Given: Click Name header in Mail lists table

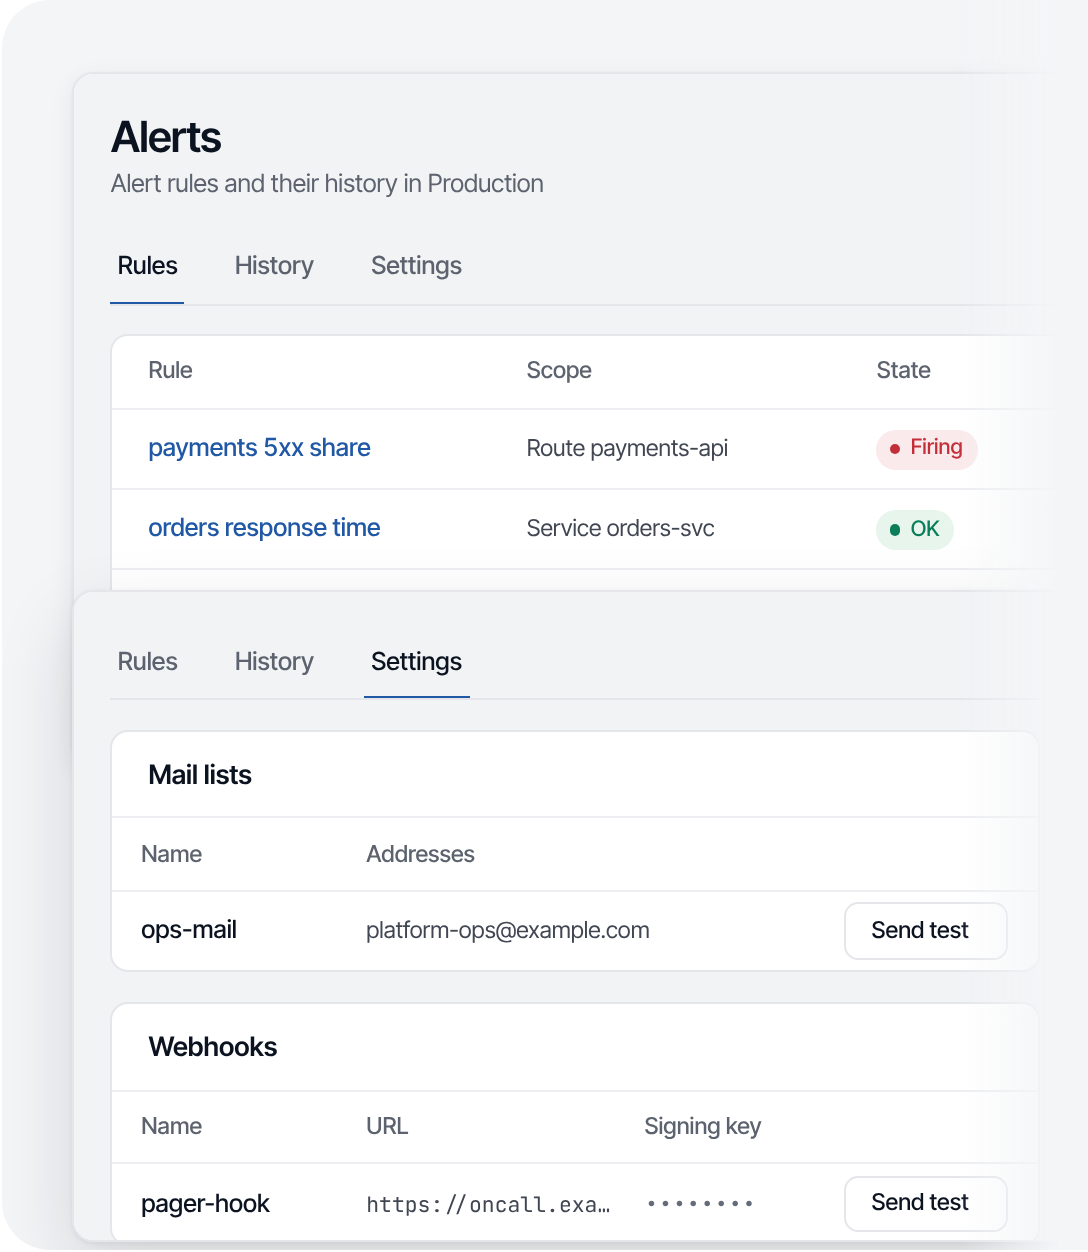Looking at the screenshot, I should click(171, 855).
